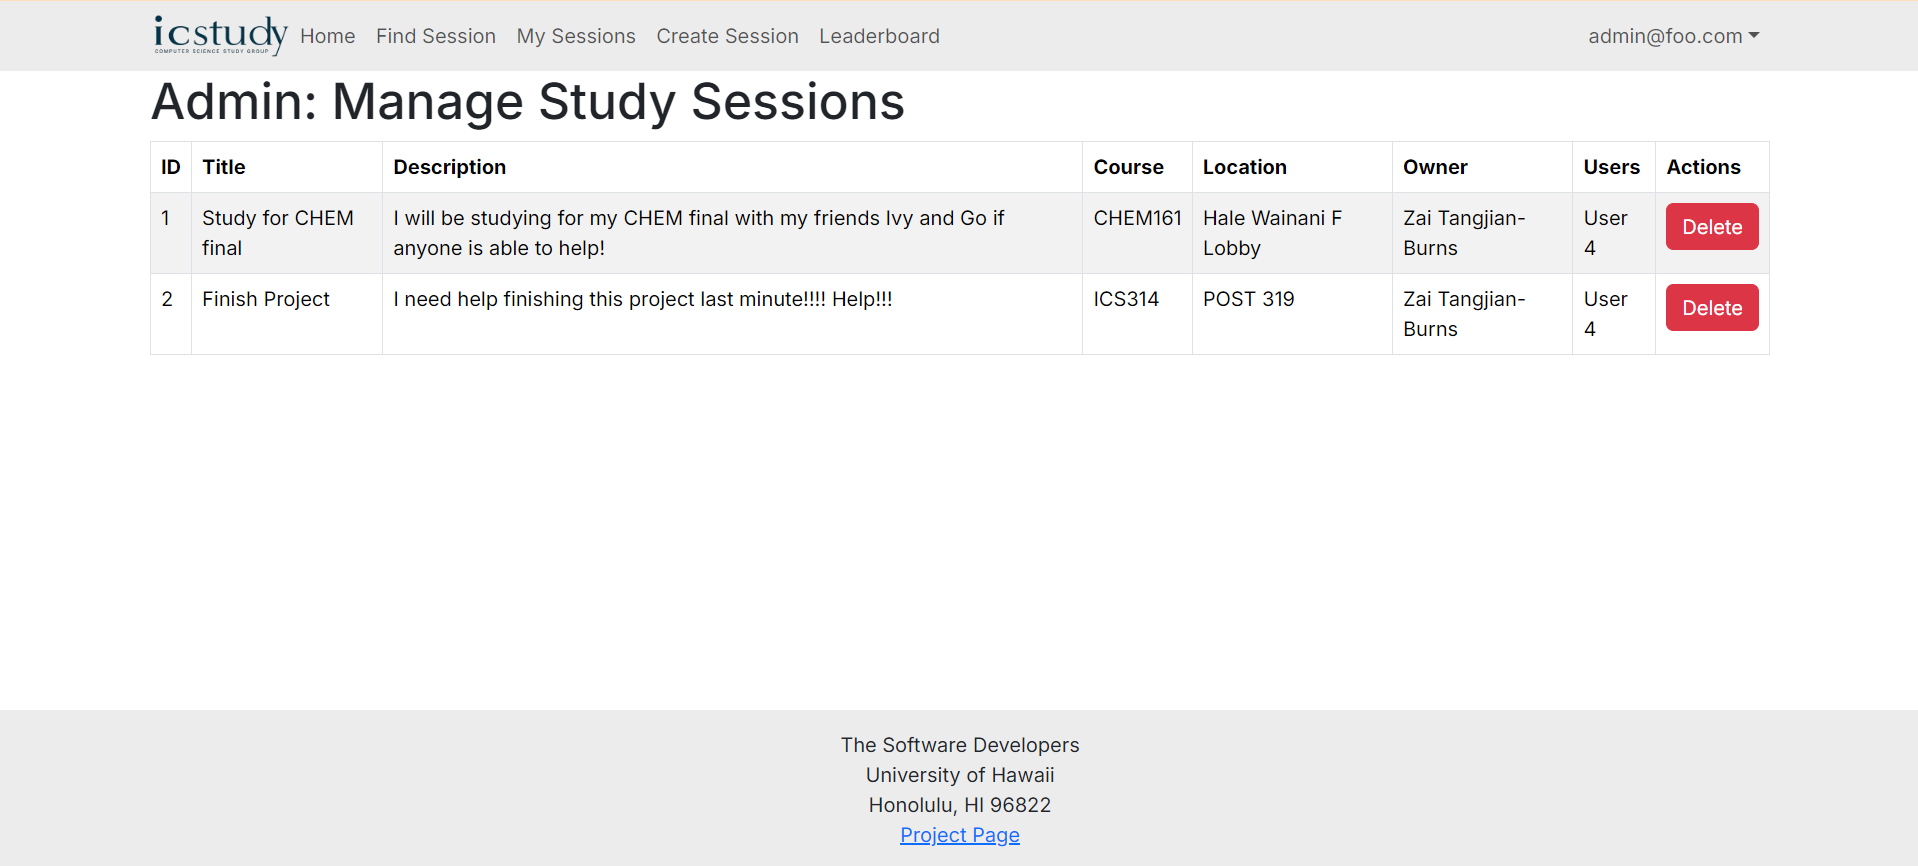Click the Location column header

[1244, 167]
